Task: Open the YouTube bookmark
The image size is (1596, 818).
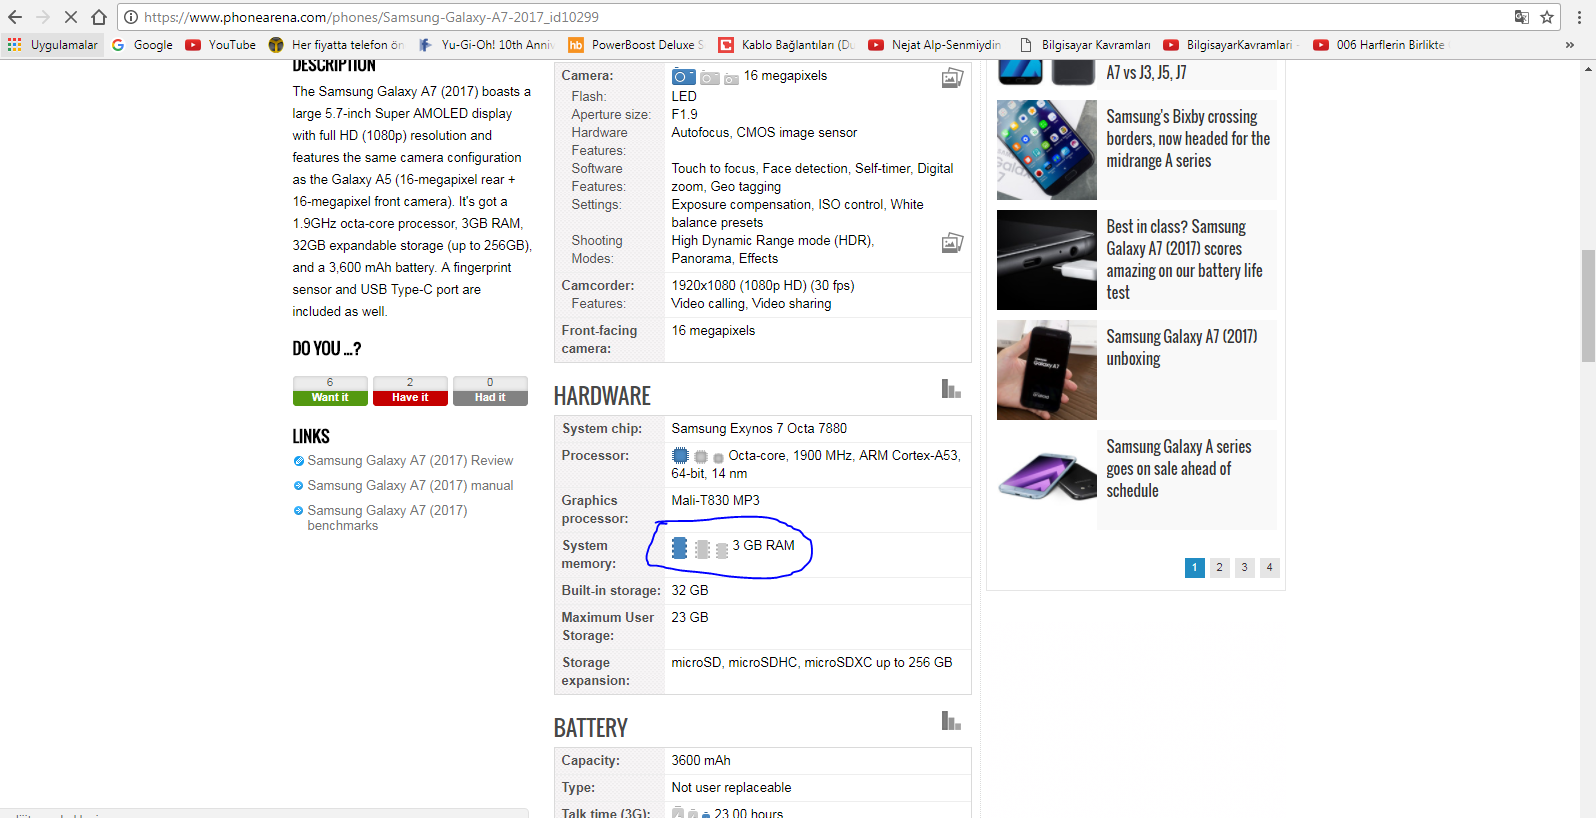Action: coord(221,45)
